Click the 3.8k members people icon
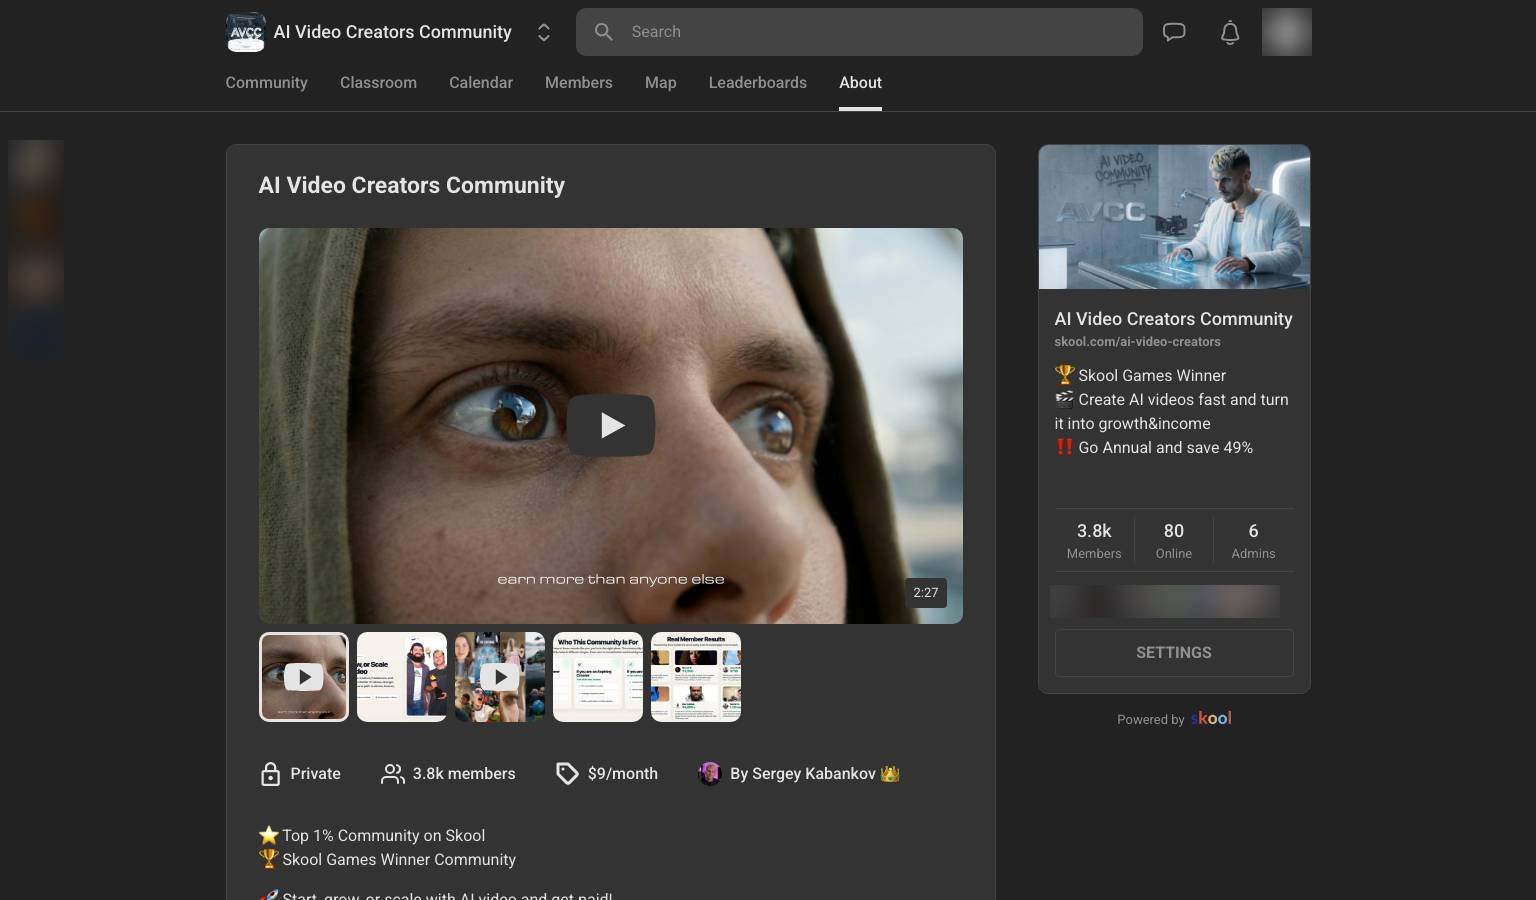This screenshot has height=900, width=1536. [x=393, y=774]
